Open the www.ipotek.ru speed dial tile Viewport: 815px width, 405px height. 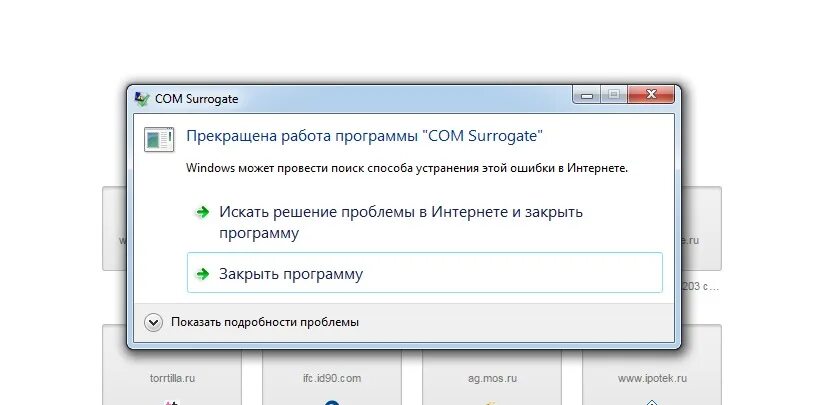pos(652,365)
